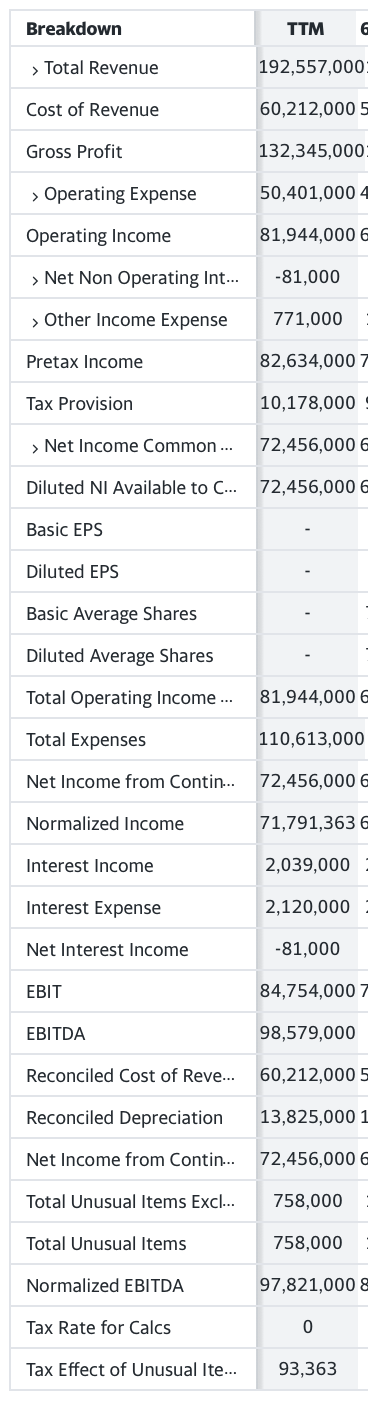Screen dimensions: 368x1410
Task: Select the Breakdown column header
Action: (74, 29)
